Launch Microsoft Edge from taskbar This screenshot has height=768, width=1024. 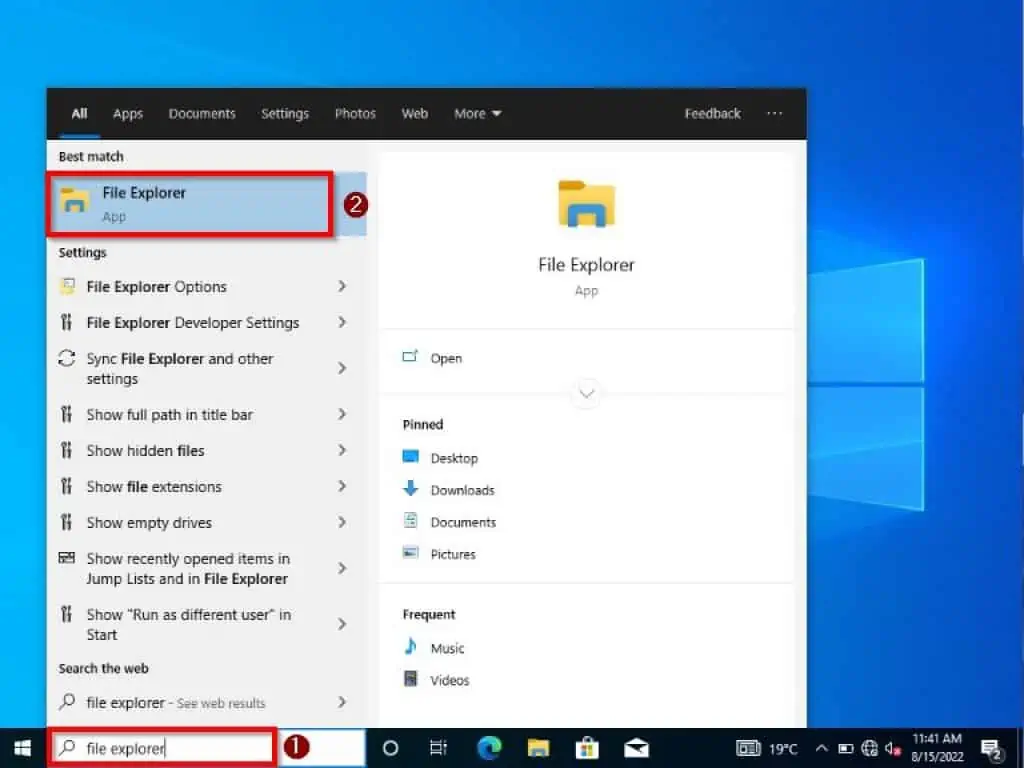[x=489, y=748]
